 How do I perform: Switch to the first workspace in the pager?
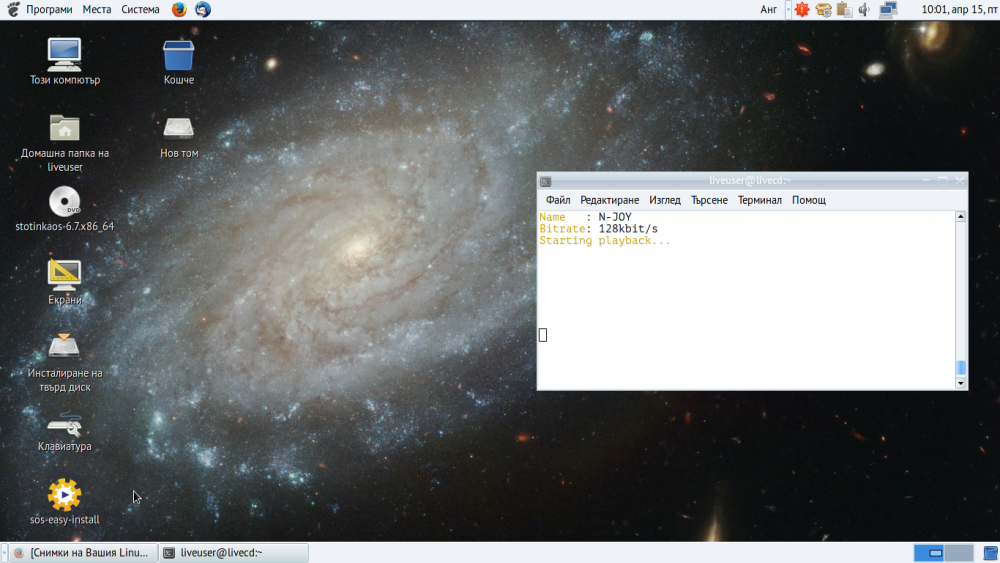(929, 553)
